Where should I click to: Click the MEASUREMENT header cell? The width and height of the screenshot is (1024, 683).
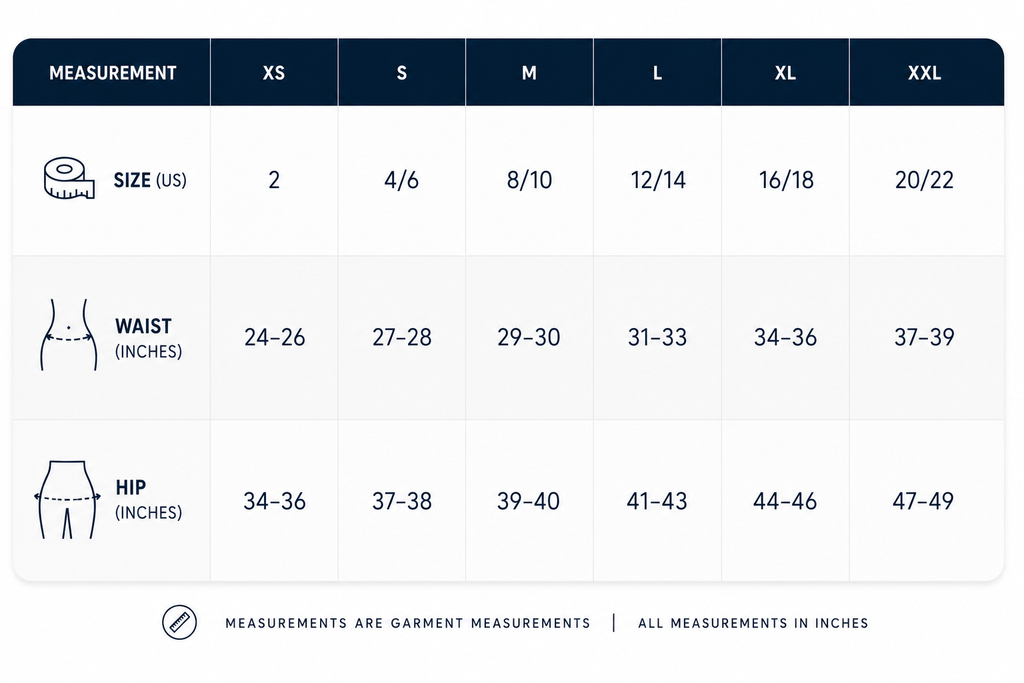click(x=112, y=72)
